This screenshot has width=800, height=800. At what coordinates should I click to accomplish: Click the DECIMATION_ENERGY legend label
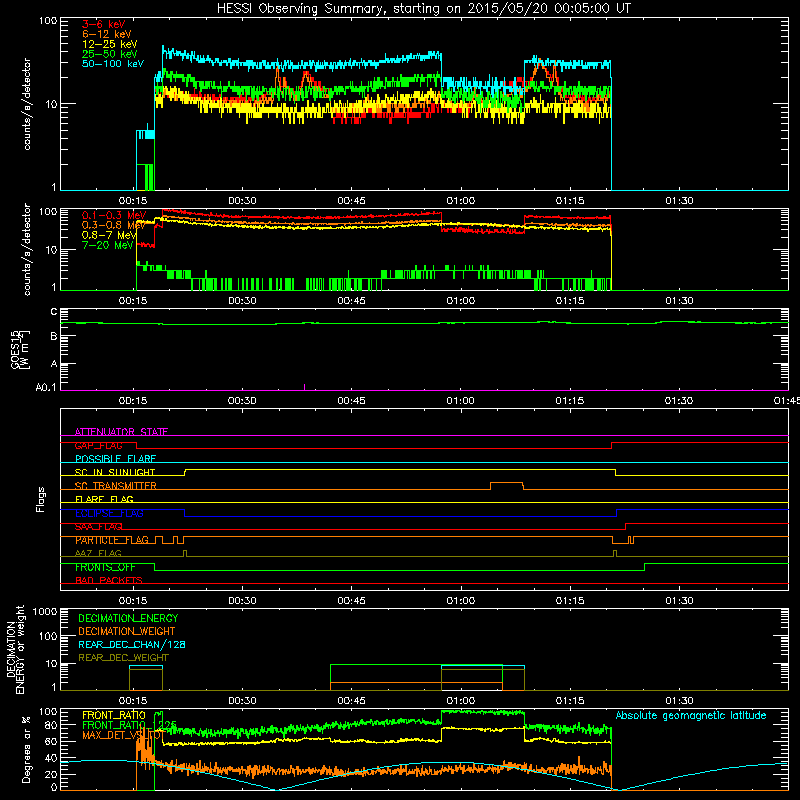pos(128,618)
